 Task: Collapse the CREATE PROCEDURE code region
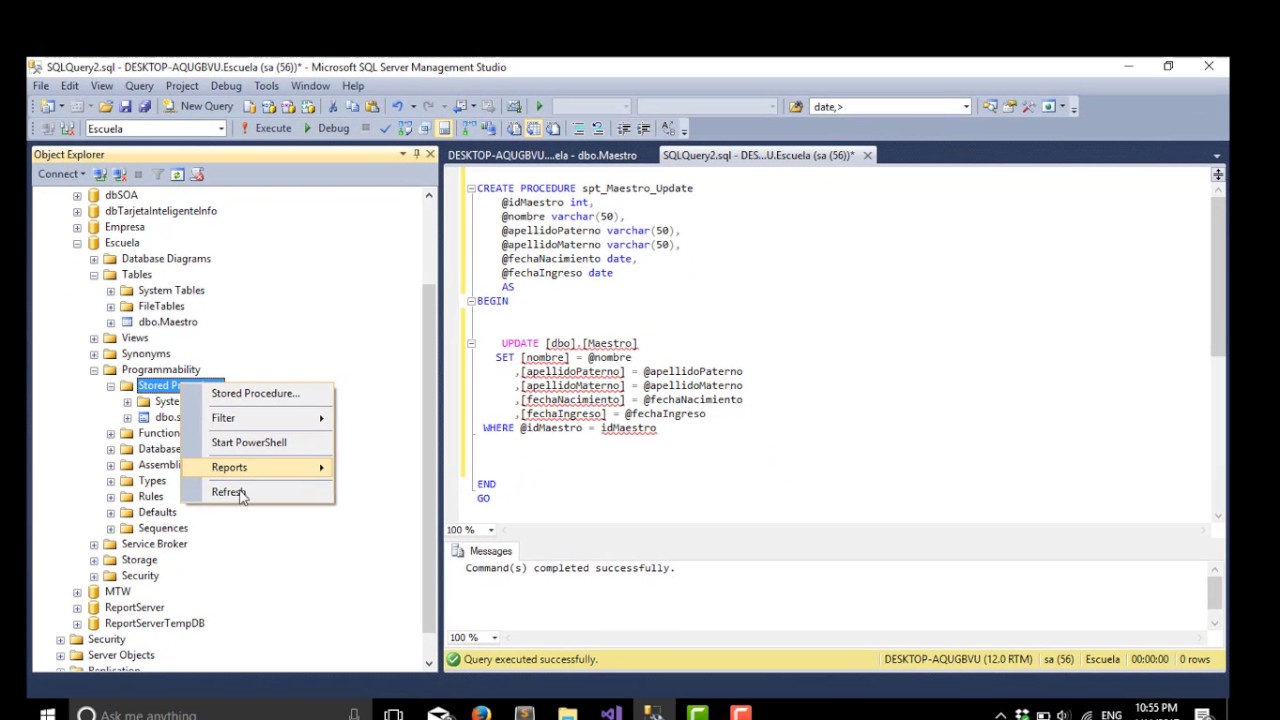tap(471, 188)
